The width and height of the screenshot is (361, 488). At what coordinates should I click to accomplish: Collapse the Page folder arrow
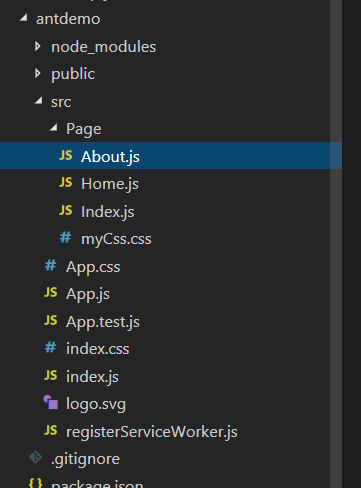pos(54,128)
